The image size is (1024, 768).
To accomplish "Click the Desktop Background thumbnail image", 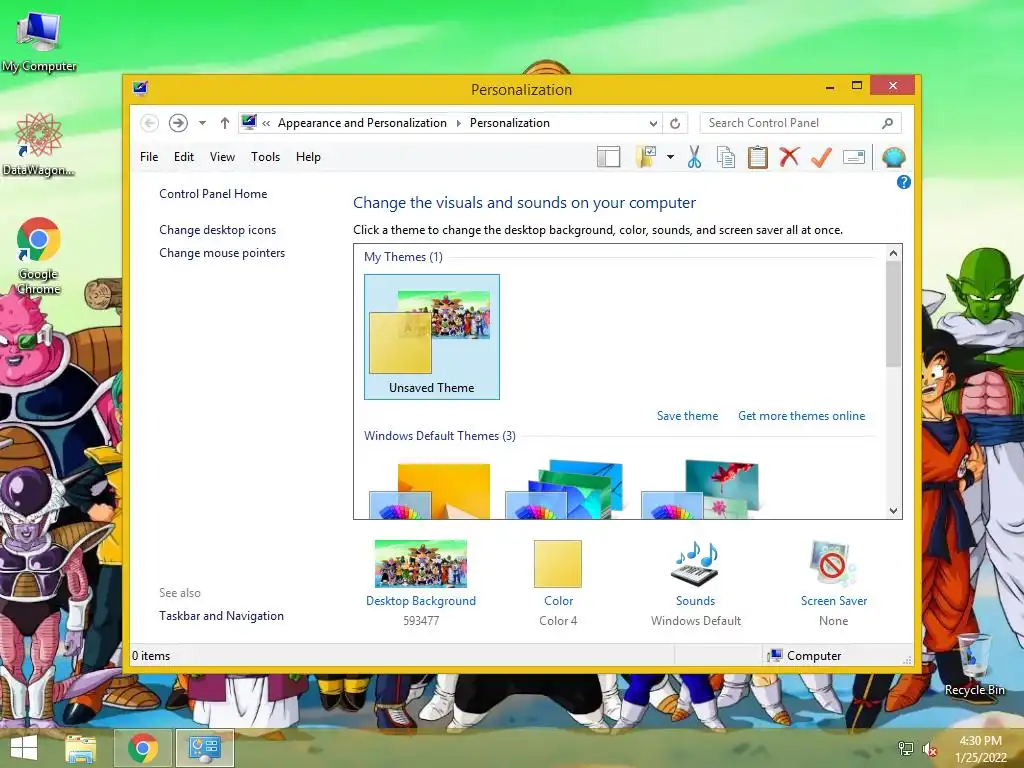I will (421, 564).
